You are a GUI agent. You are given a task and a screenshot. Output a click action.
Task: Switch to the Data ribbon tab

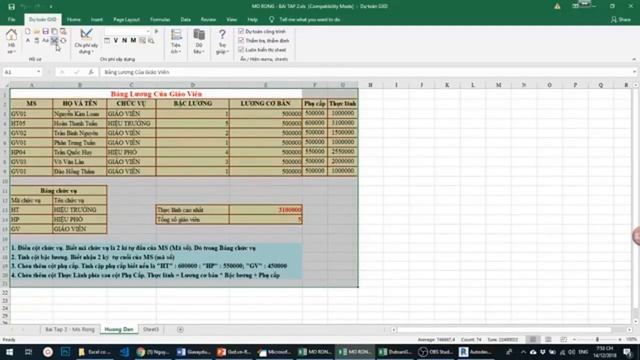point(186,20)
